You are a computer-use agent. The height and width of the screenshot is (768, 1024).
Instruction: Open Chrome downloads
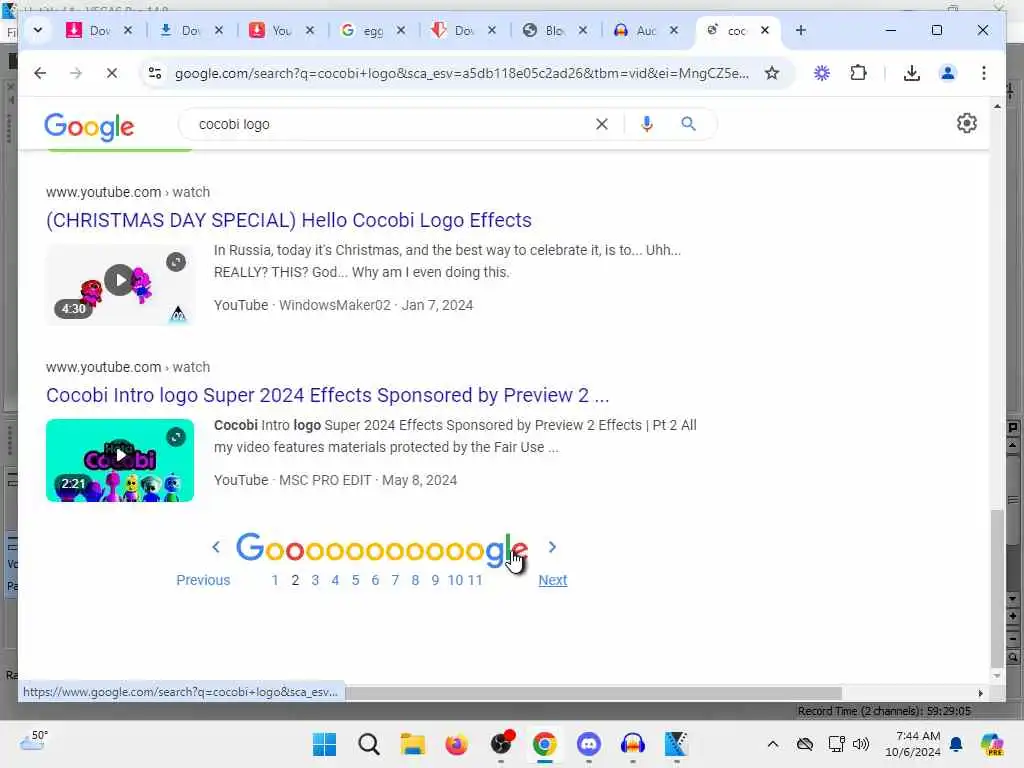coord(912,73)
